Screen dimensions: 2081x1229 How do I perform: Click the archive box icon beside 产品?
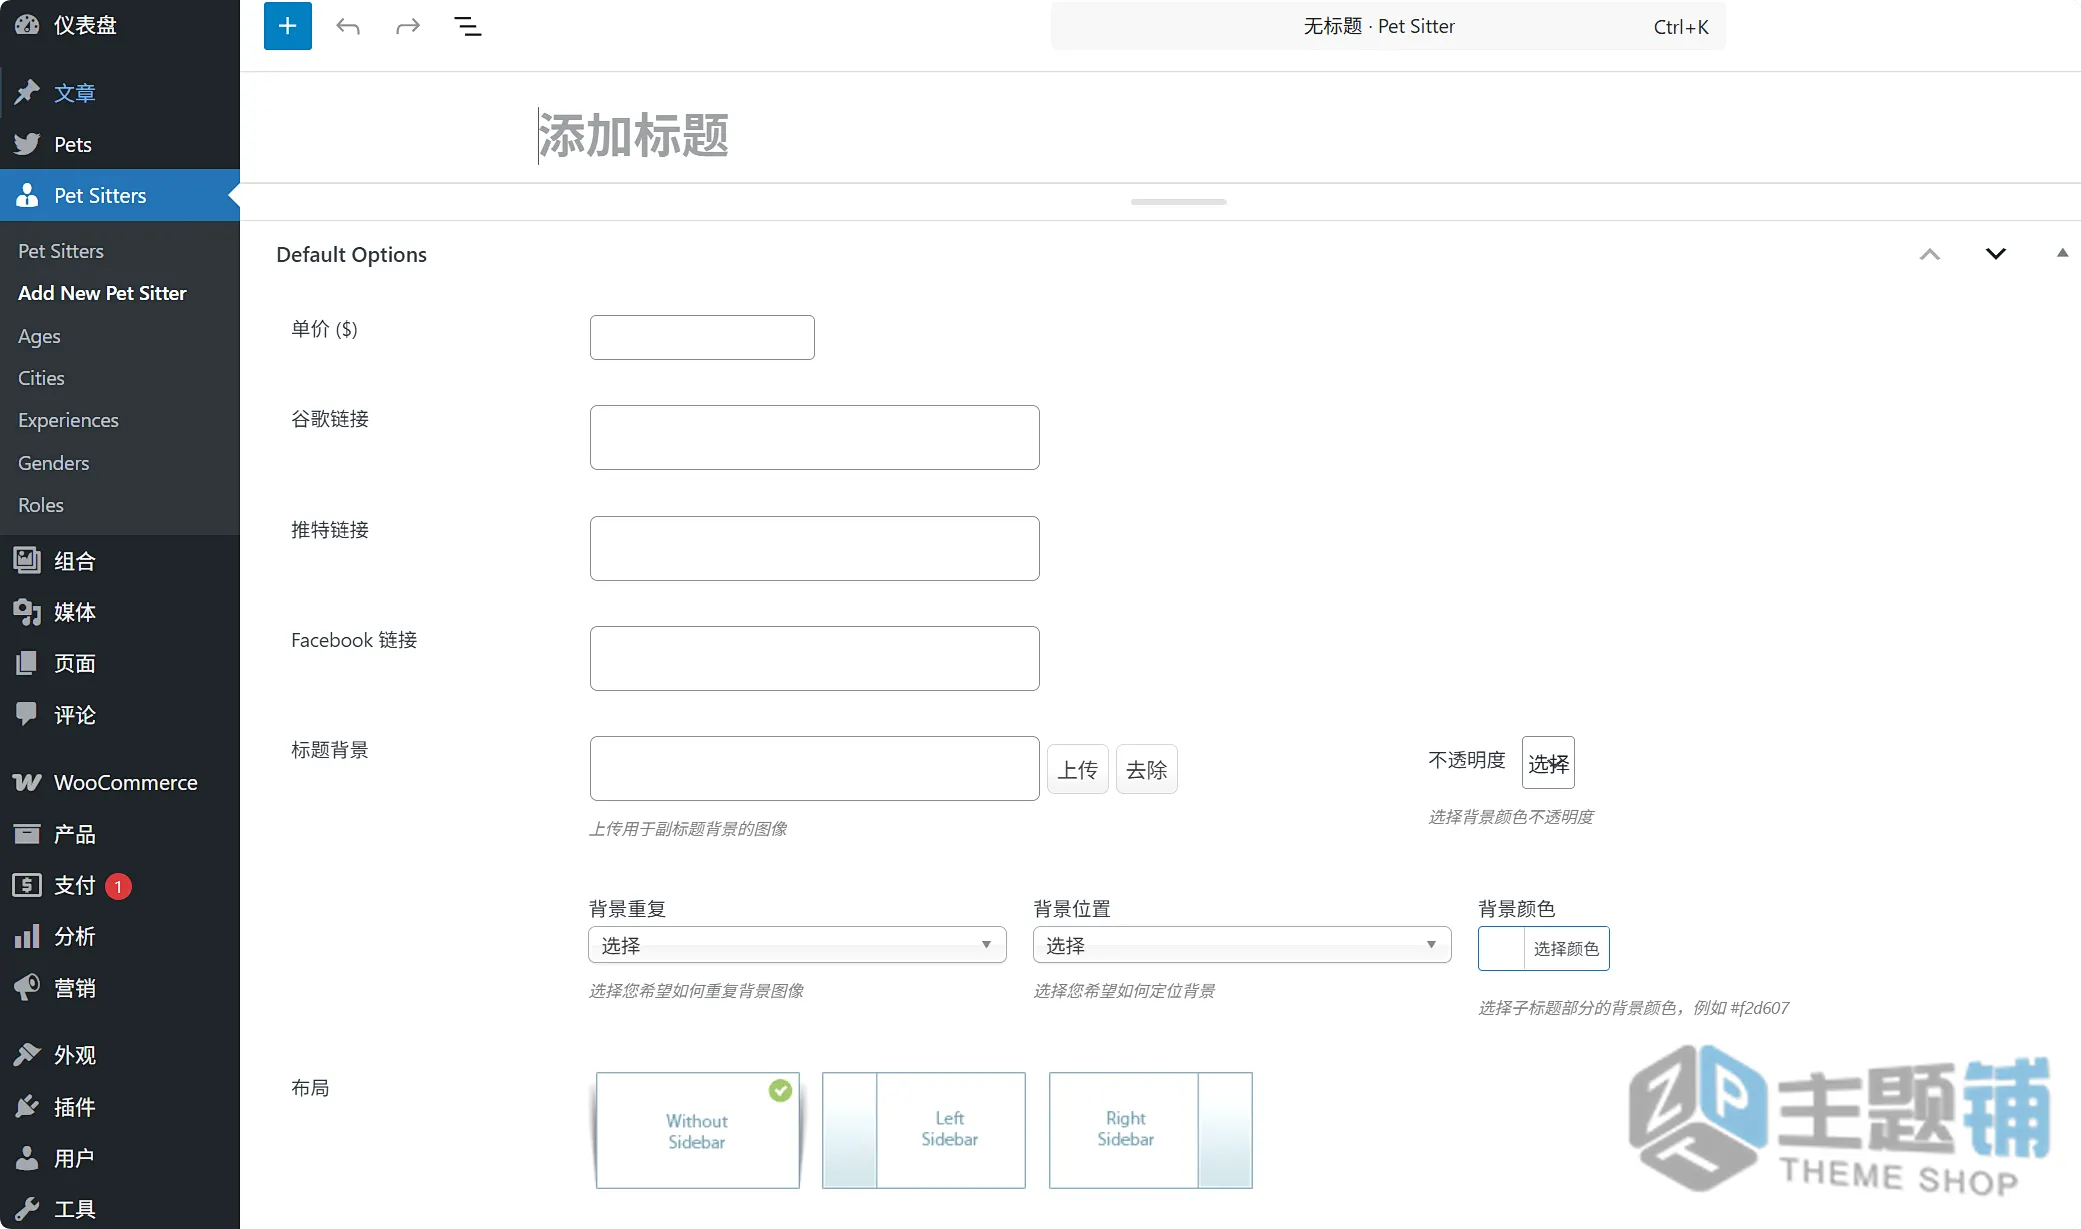[x=27, y=833]
